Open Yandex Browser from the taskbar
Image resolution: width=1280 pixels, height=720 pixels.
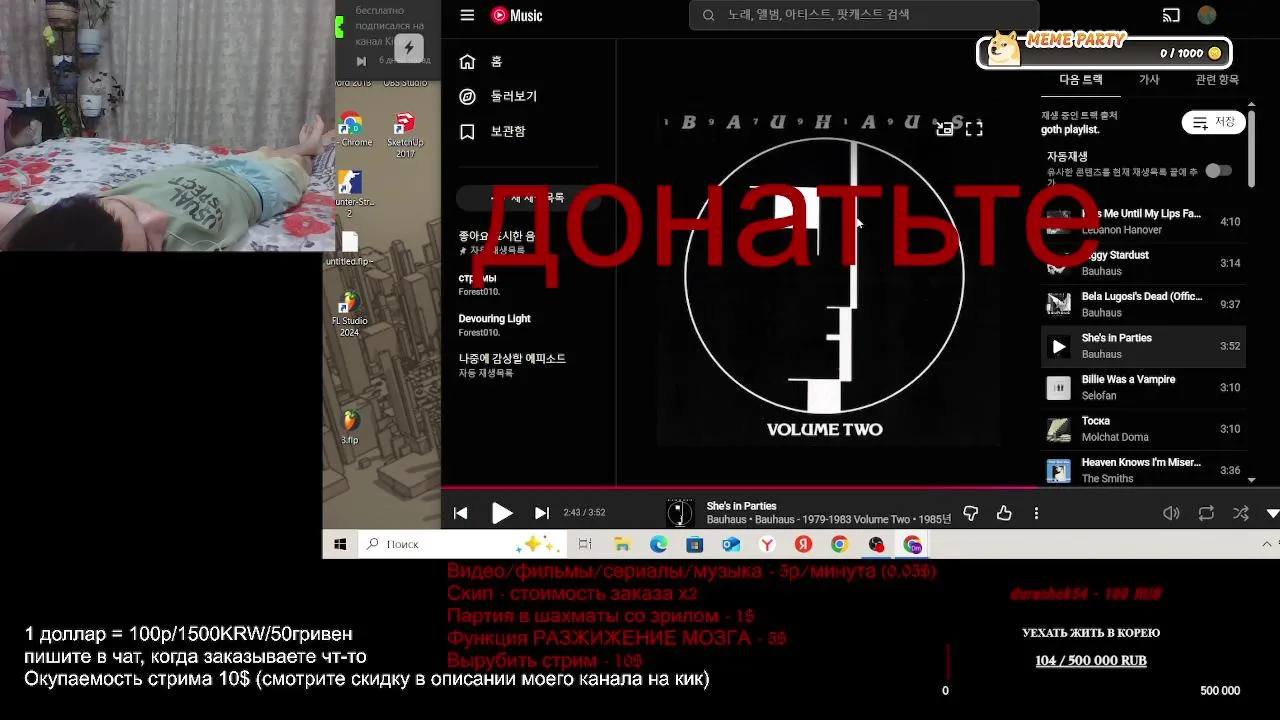point(767,544)
